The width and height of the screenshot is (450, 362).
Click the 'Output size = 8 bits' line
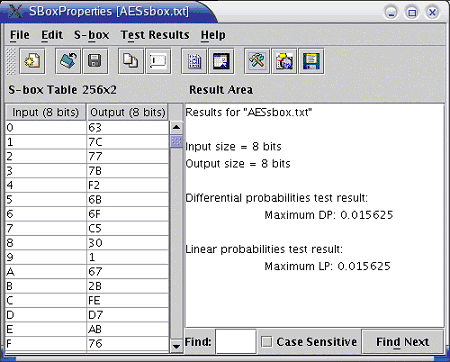click(x=238, y=164)
